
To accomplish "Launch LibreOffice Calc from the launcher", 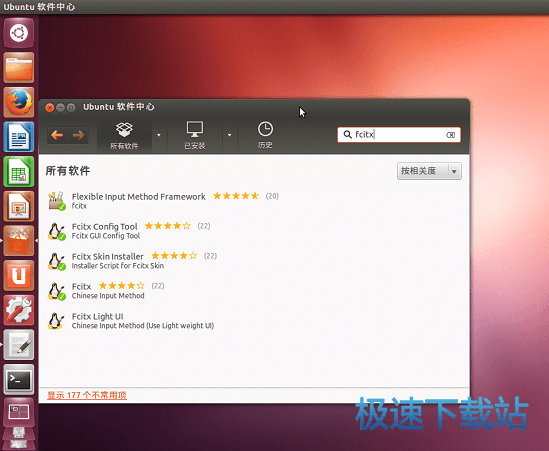I will coord(19,172).
